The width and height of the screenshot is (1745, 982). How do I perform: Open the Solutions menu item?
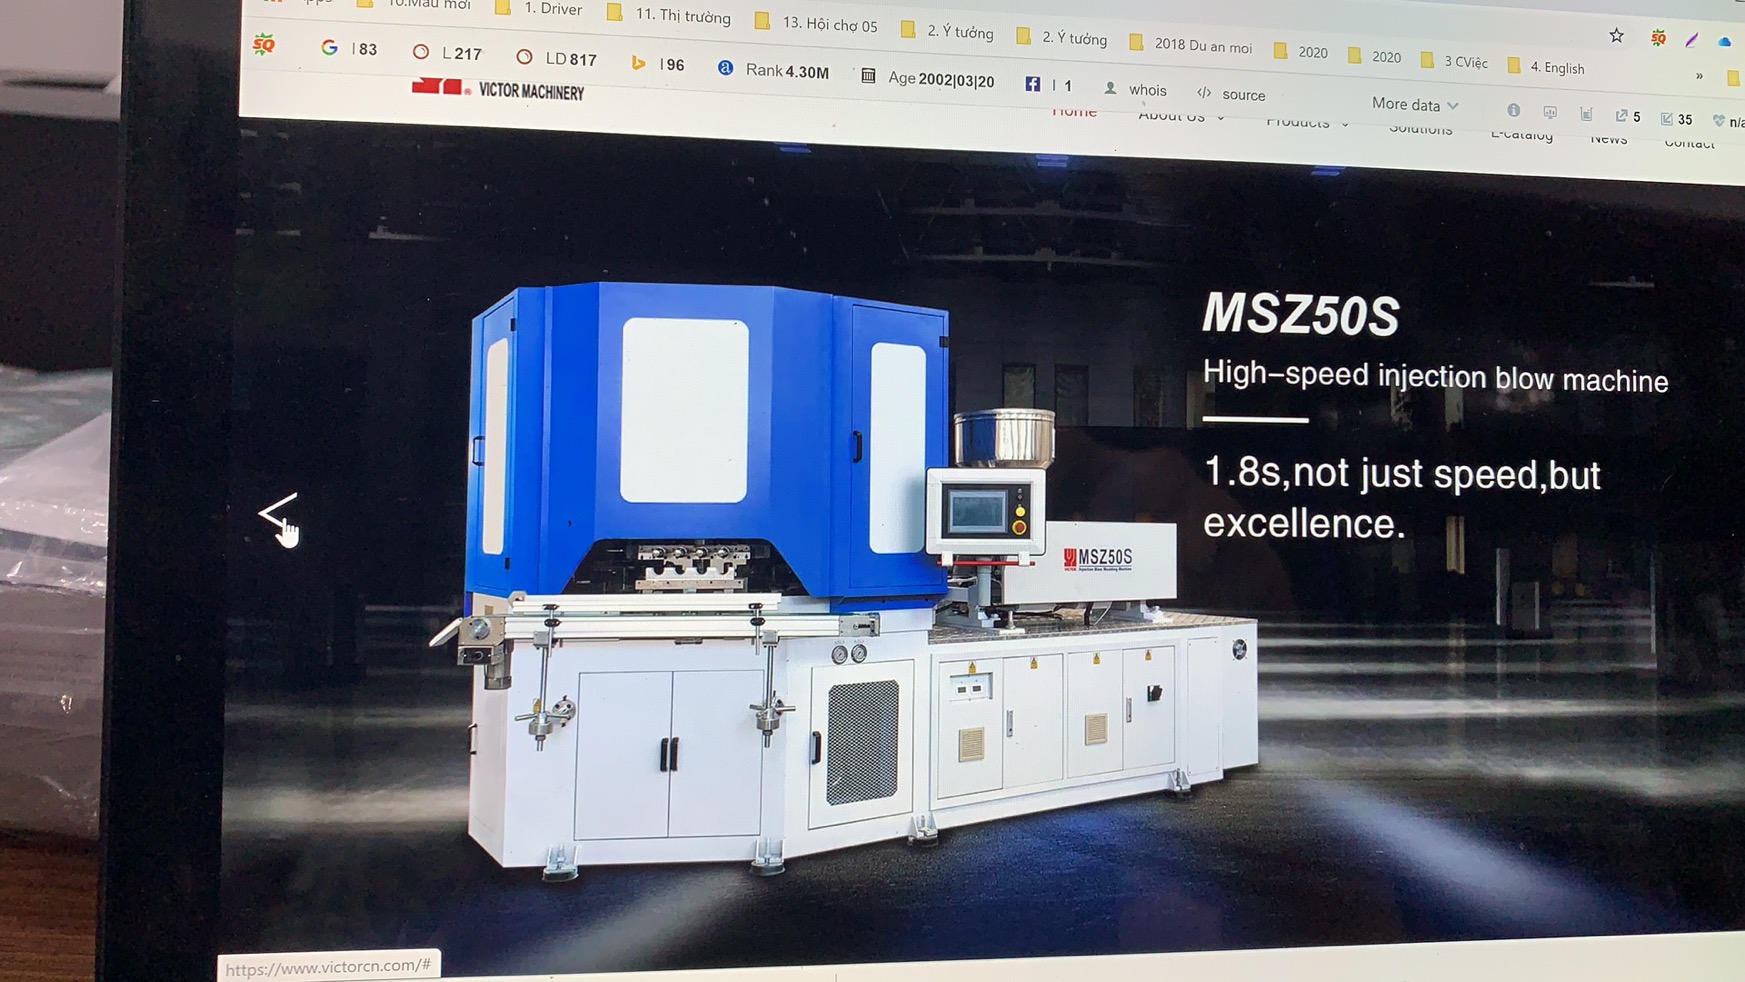[1420, 129]
